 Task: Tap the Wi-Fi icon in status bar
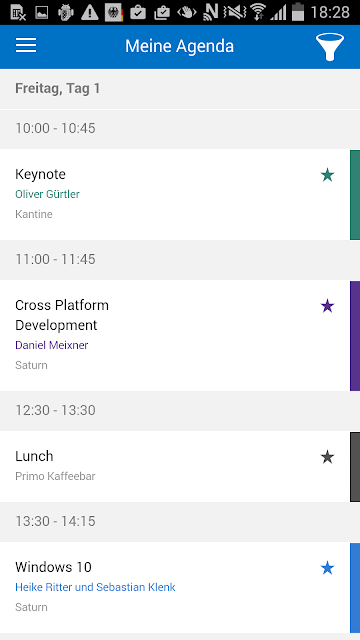(258, 12)
